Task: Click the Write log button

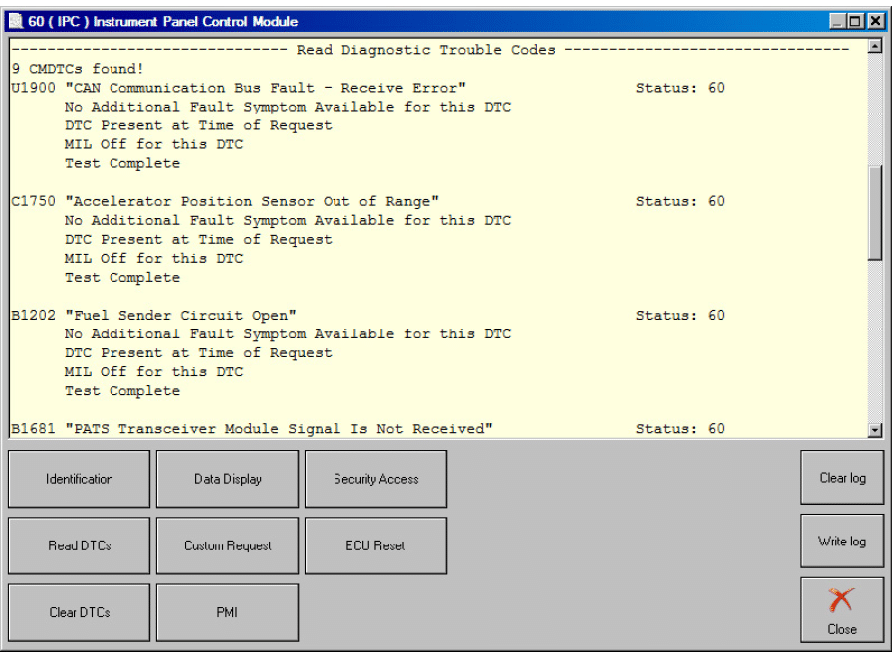Action: pos(842,542)
